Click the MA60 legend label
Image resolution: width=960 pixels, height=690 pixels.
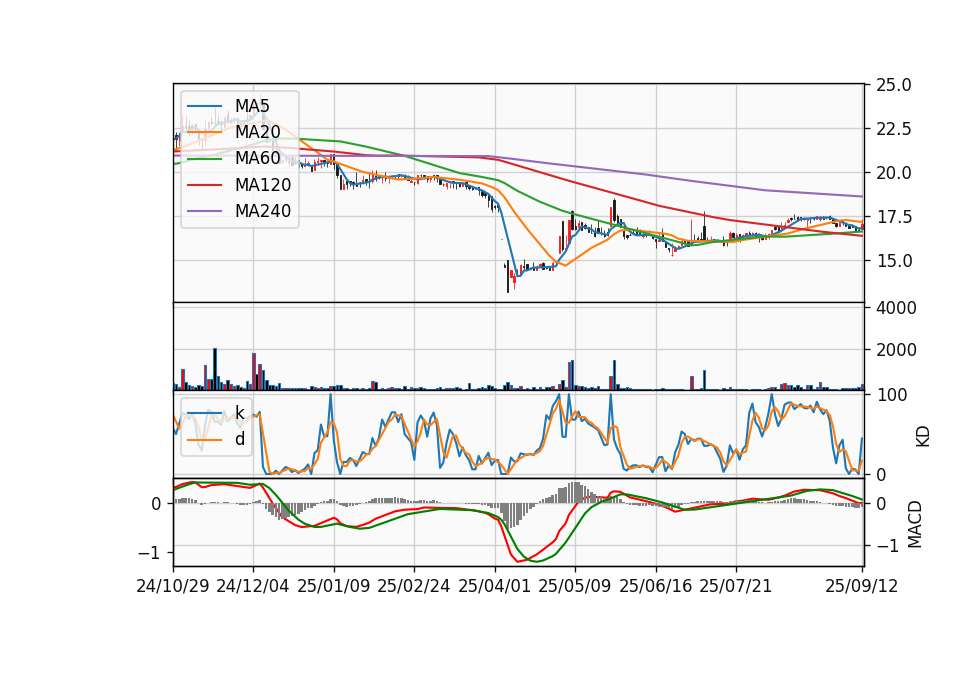(257, 159)
